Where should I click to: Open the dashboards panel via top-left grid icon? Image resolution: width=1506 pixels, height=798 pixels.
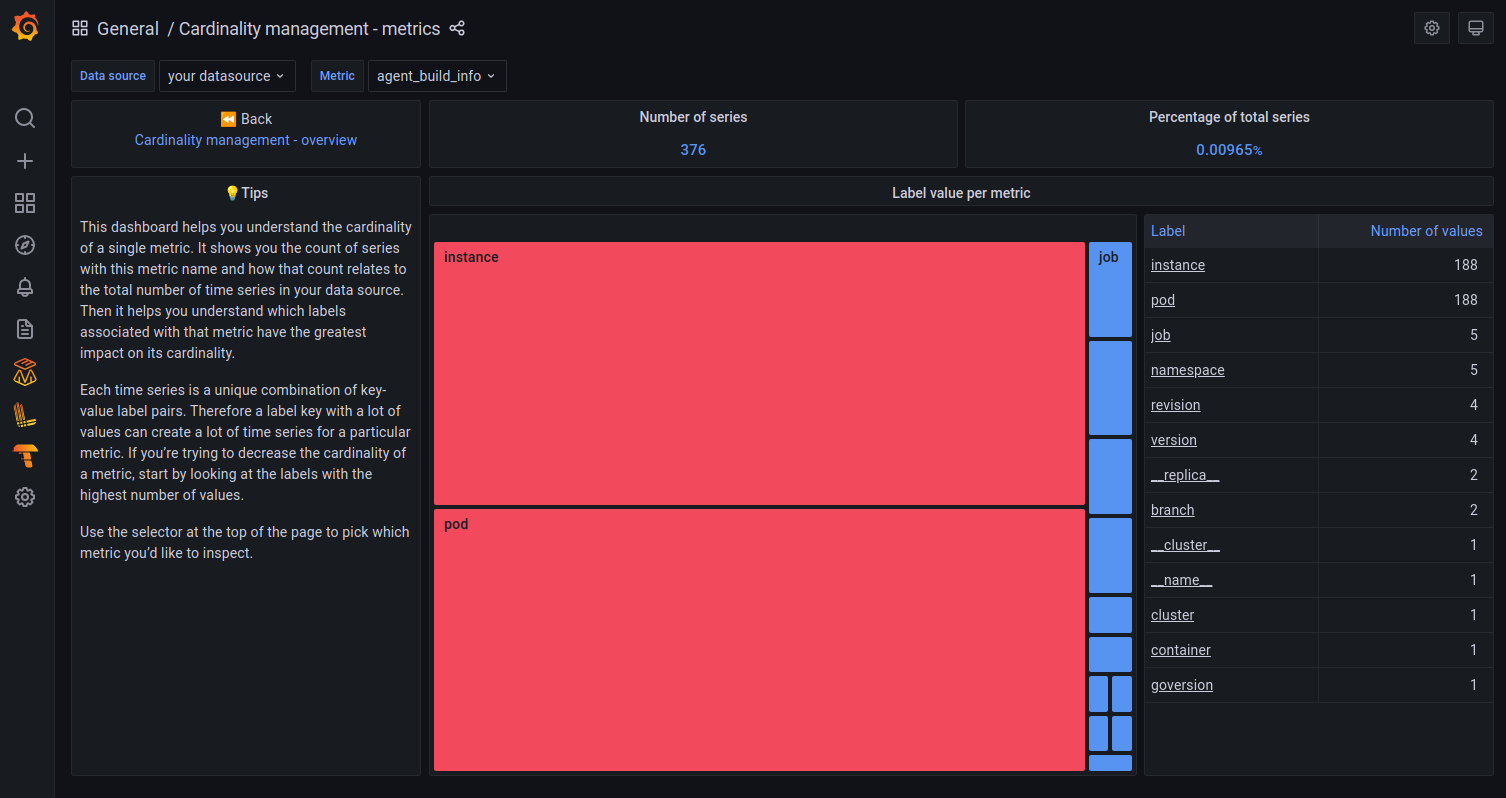[x=80, y=27]
